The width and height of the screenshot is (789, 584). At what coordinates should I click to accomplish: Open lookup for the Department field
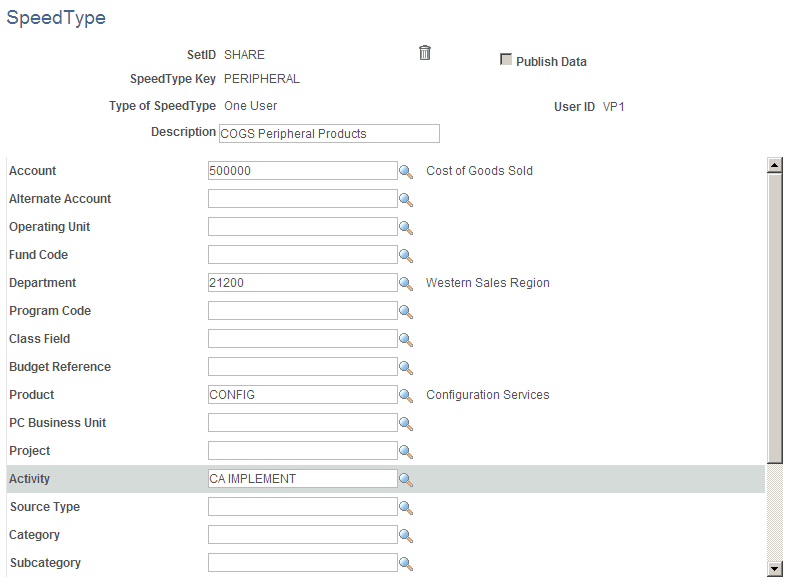pyautogui.click(x=406, y=284)
